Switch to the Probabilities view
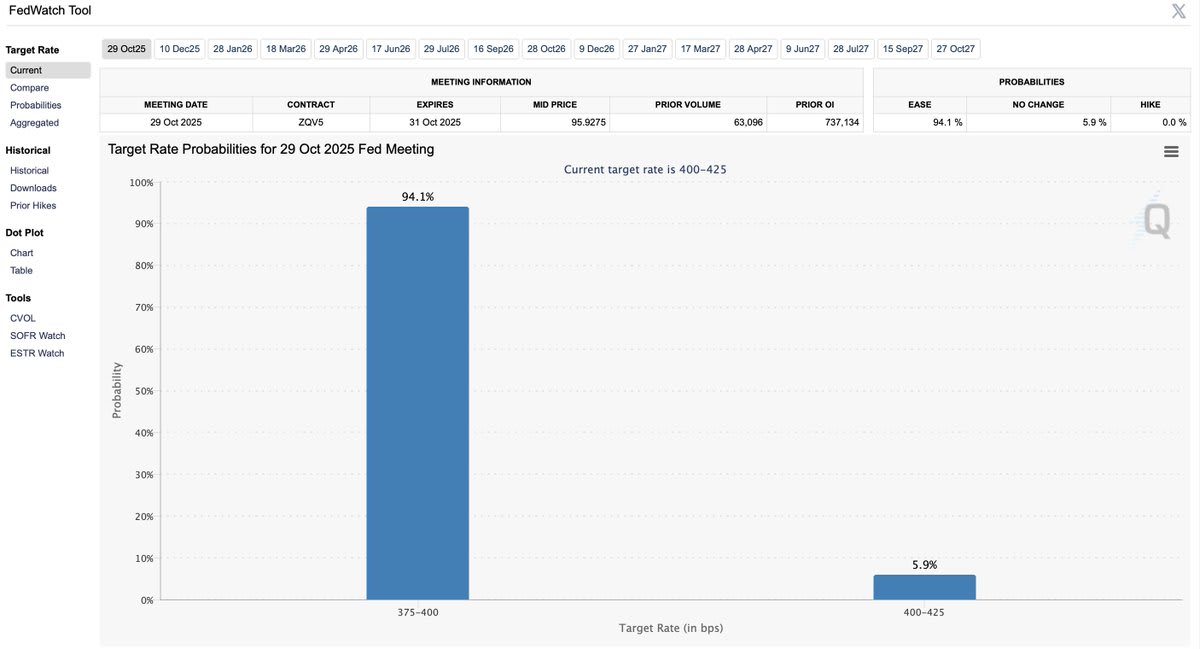The width and height of the screenshot is (1200, 649). 34,105
